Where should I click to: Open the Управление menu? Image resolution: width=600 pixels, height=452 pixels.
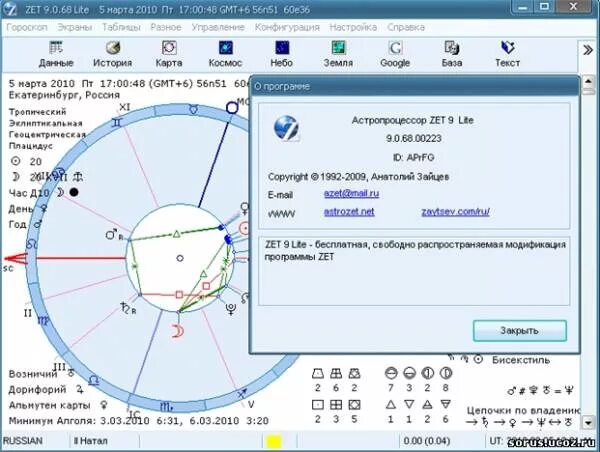coord(218,27)
